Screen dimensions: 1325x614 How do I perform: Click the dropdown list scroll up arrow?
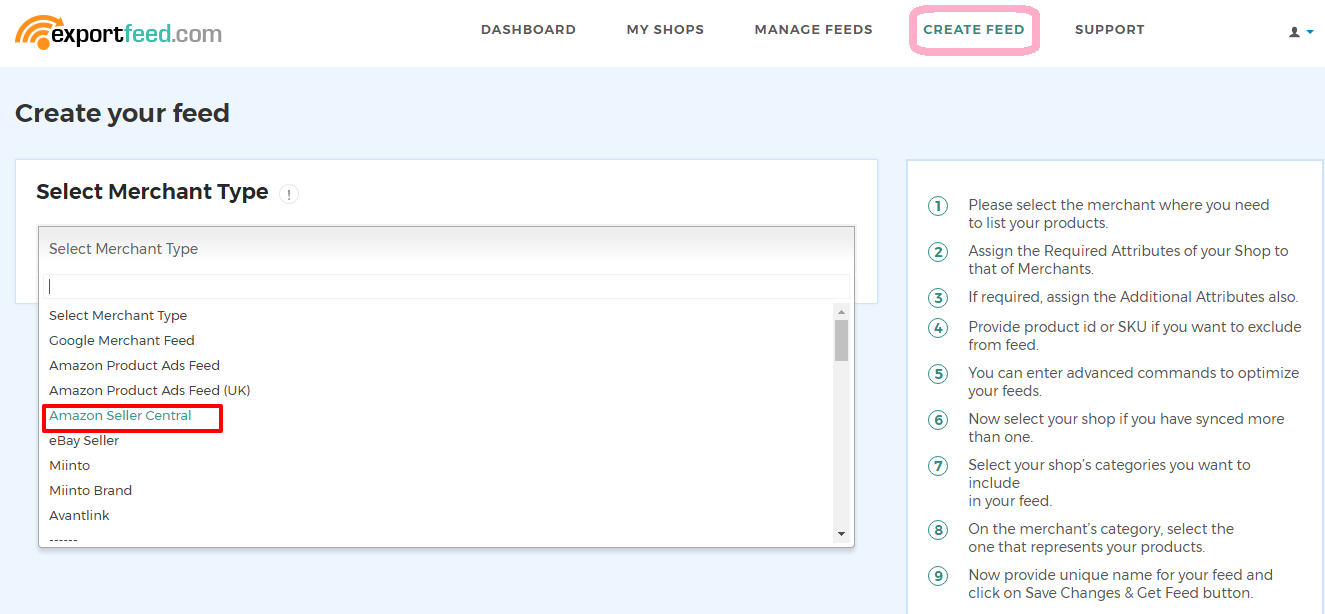tap(842, 311)
